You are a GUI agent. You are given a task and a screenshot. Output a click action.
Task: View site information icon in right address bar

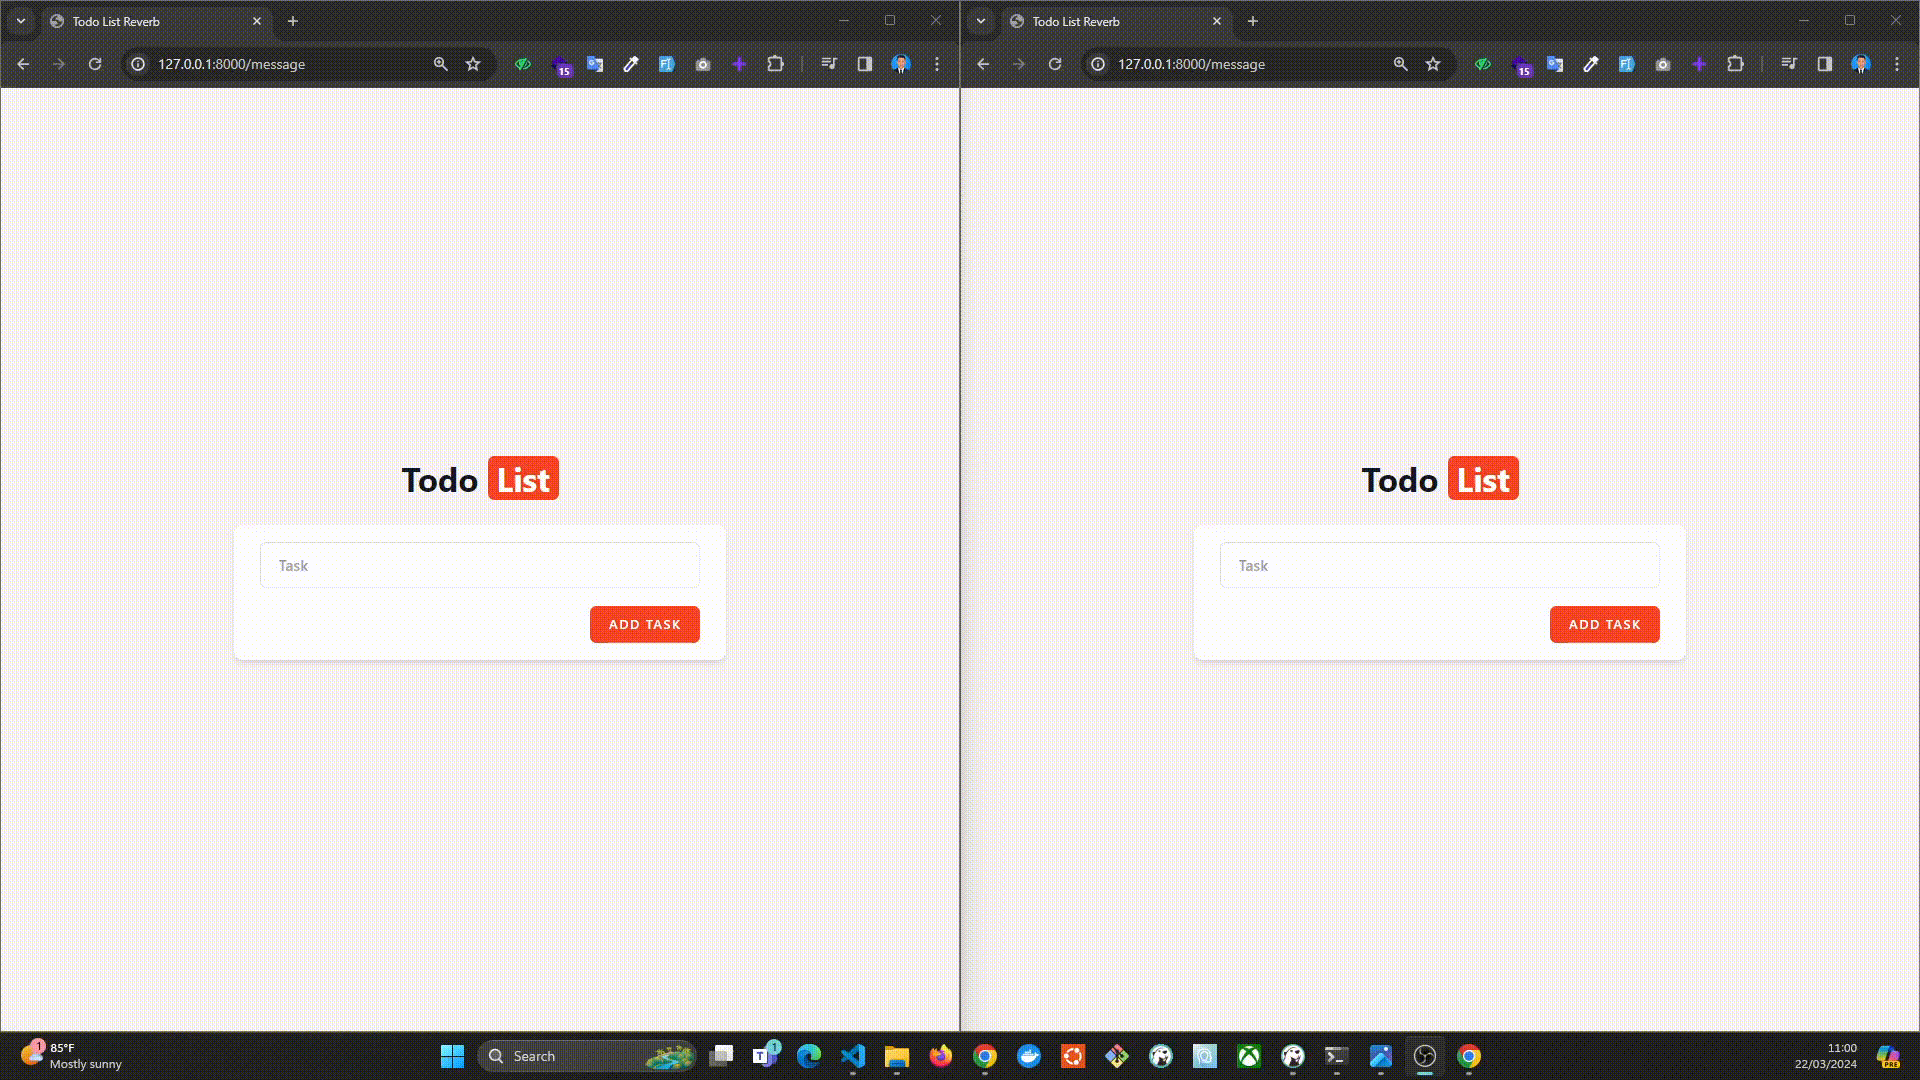tap(1098, 64)
